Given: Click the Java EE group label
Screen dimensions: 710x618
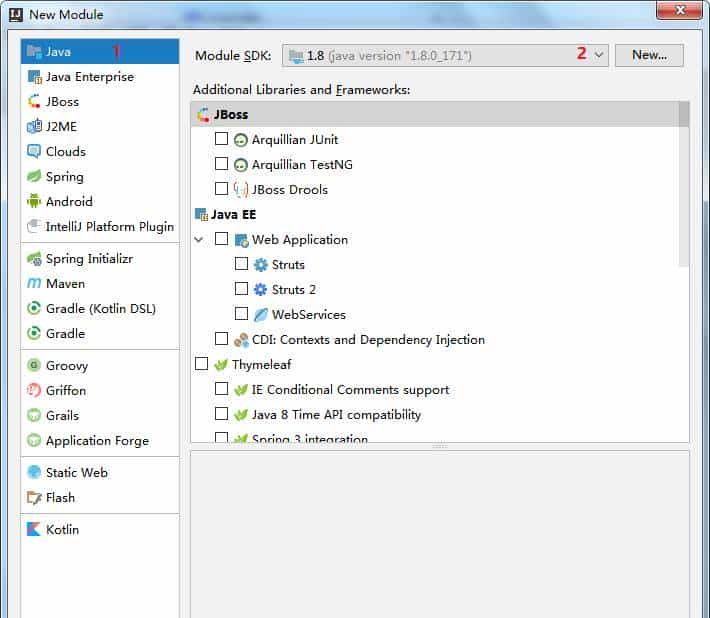Looking at the screenshot, I should tap(233, 214).
